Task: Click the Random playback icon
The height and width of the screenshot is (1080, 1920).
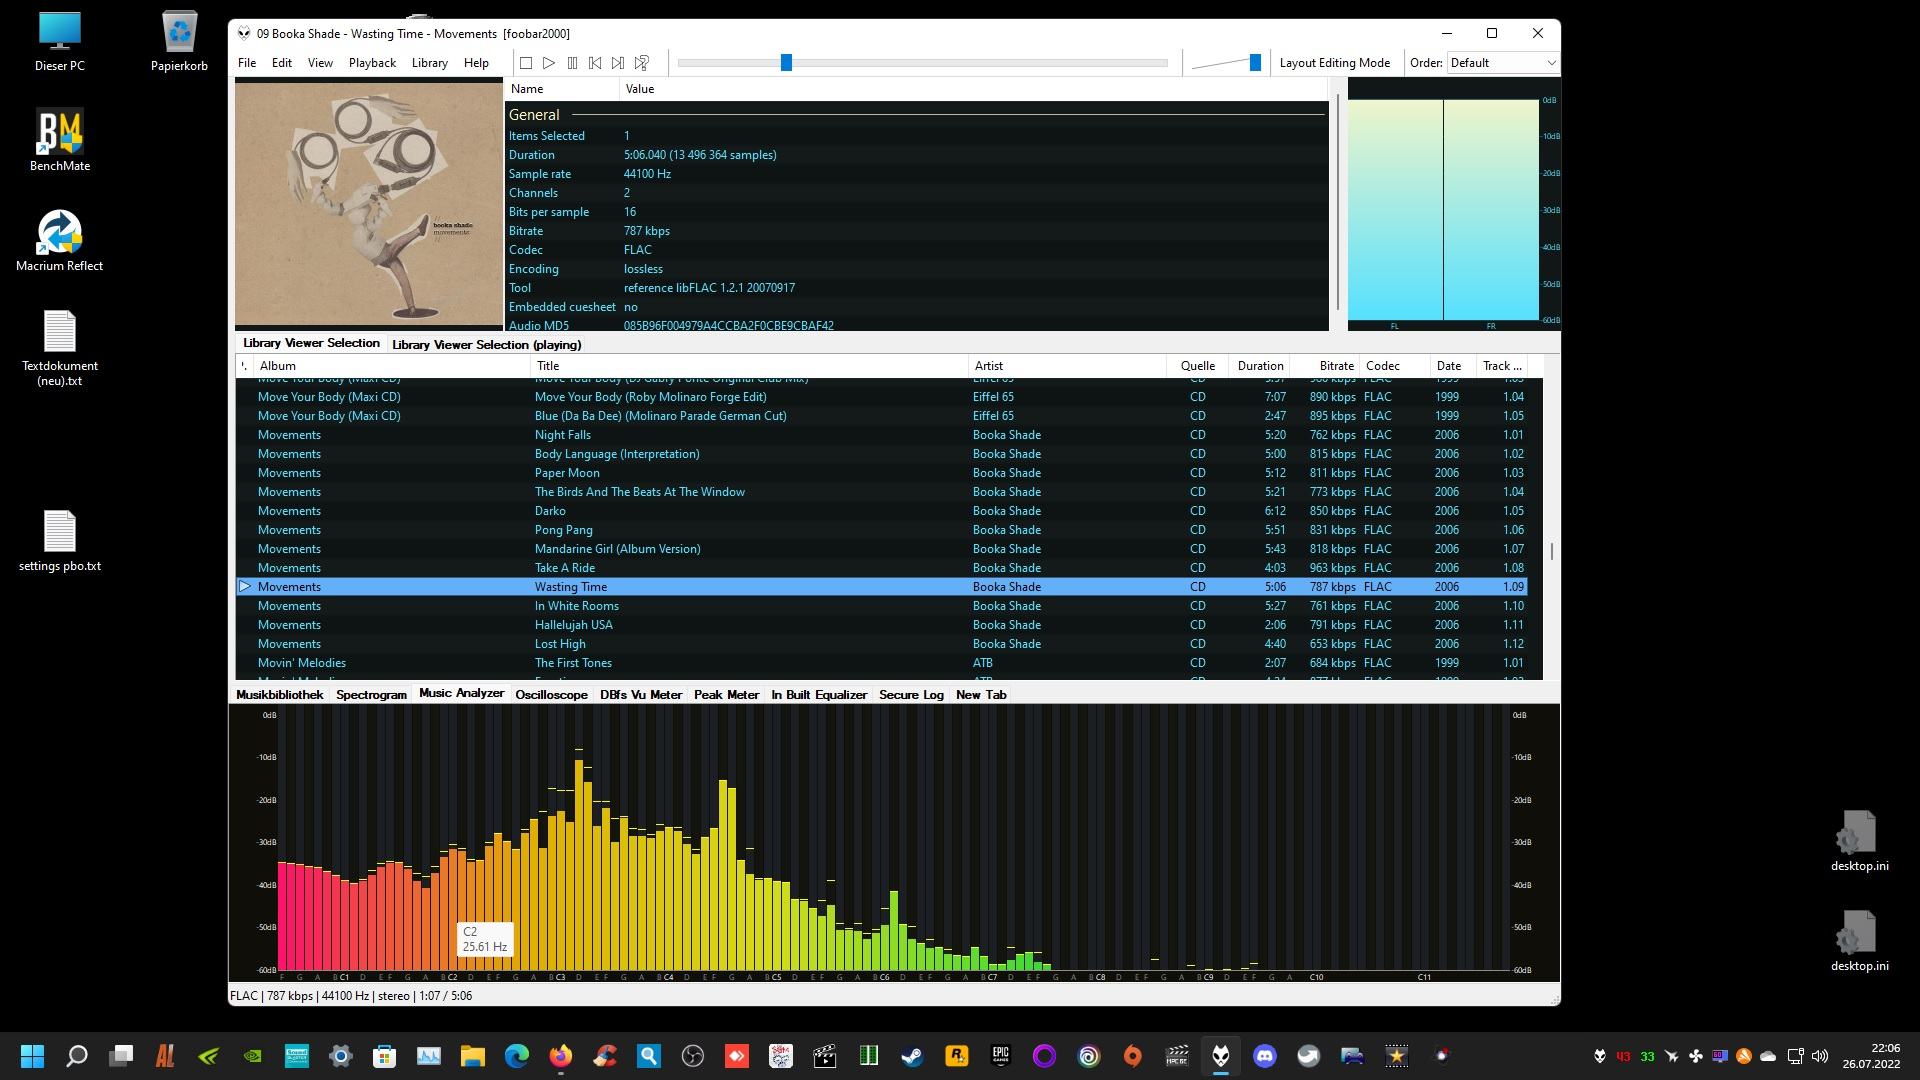Action: (x=642, y=63)
